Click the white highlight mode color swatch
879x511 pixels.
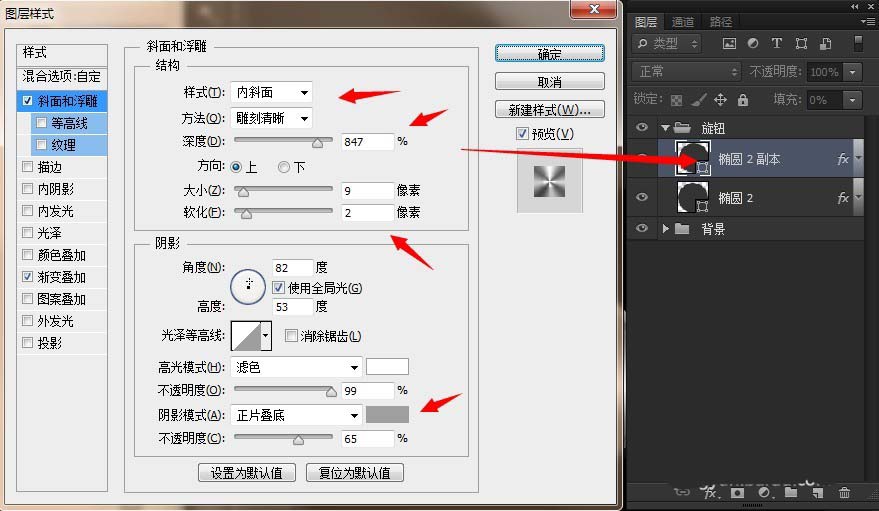pos(387,367)
